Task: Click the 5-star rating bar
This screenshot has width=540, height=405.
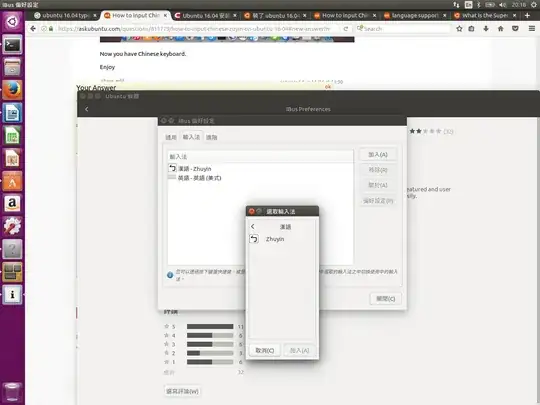Action: pyautogui.click(x=210, y=326)
